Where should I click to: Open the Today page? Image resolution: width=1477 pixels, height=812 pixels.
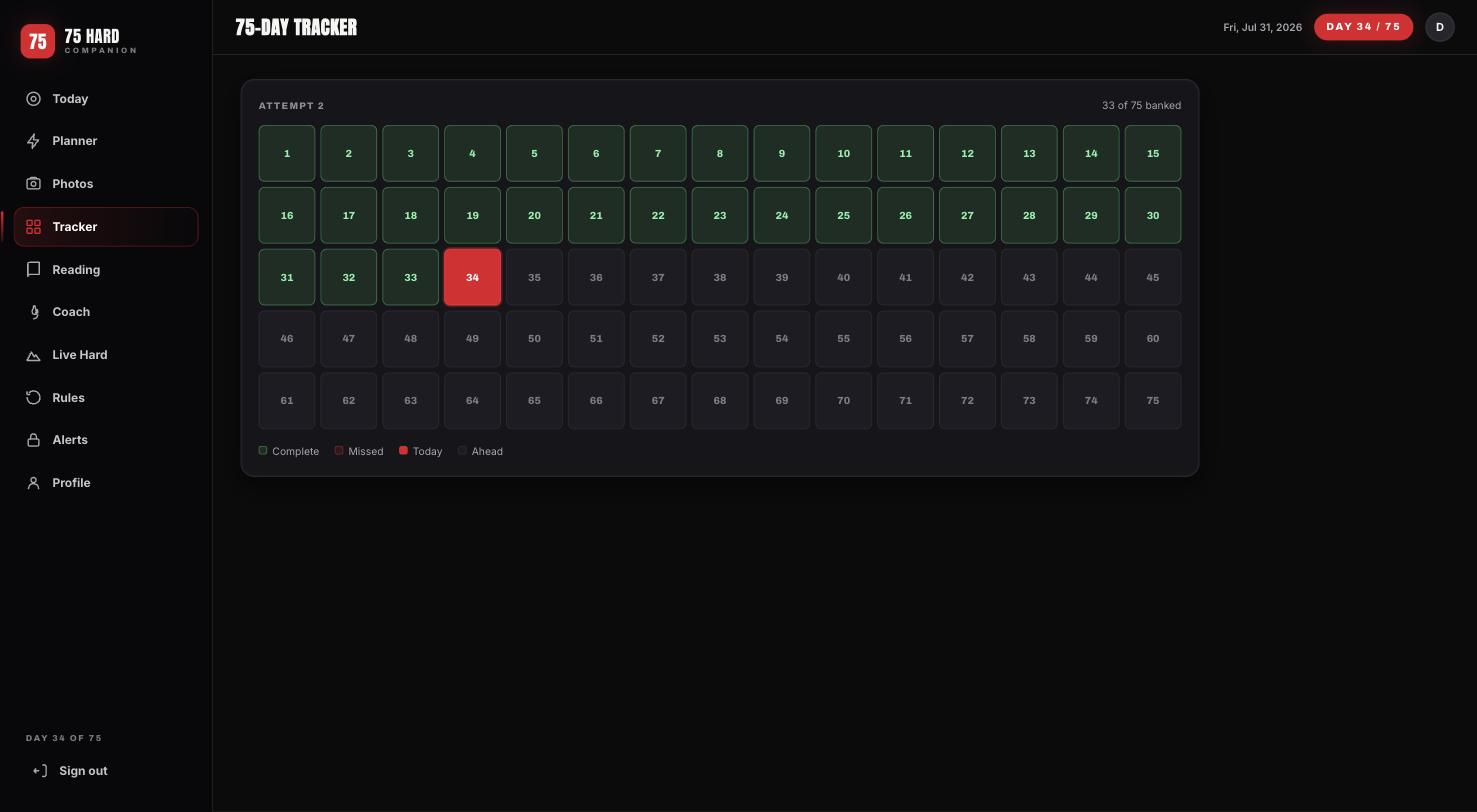tap(106, 99)
